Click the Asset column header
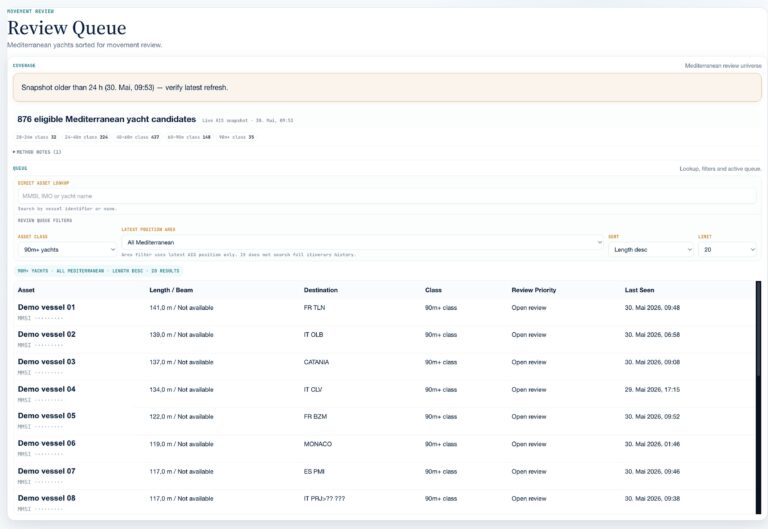The height and width of the screenshot is (529, 768). (x=26, y=290)
